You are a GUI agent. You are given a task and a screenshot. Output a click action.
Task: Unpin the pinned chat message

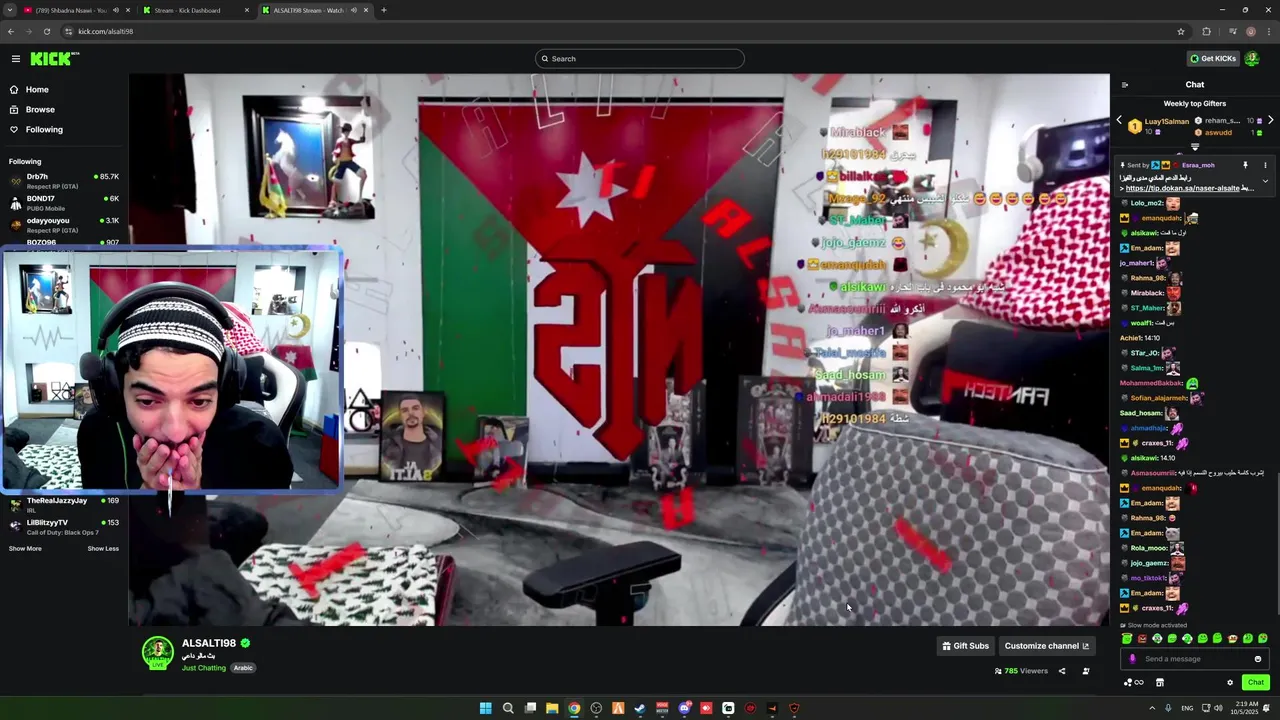click(x=1246, y=165)
